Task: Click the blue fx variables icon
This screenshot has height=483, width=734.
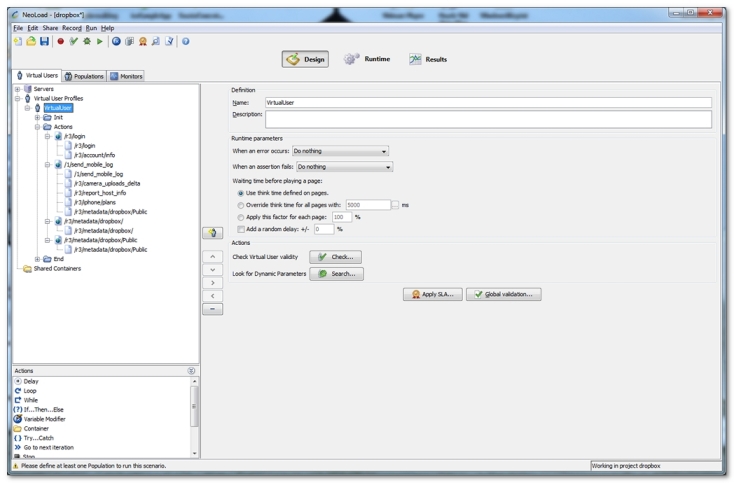Action: (116, 42)
